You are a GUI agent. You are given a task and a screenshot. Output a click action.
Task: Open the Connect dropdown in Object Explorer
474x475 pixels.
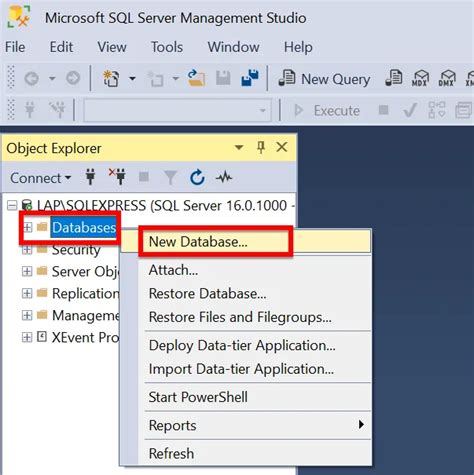[x=40, y=178]
